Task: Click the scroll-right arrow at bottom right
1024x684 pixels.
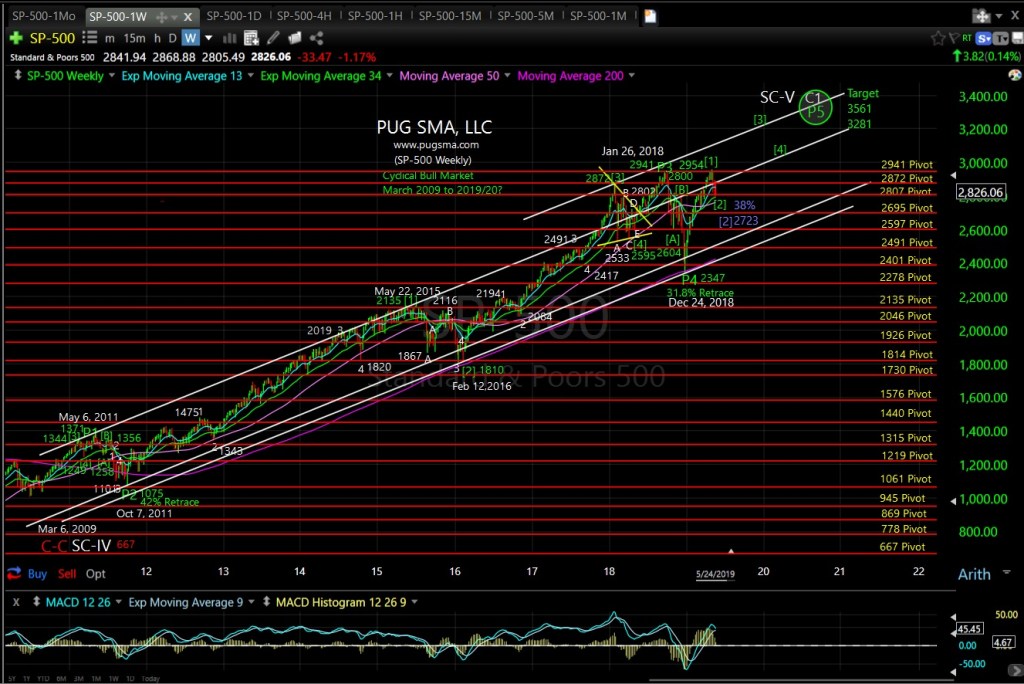Action: (x=1014, y=671)
